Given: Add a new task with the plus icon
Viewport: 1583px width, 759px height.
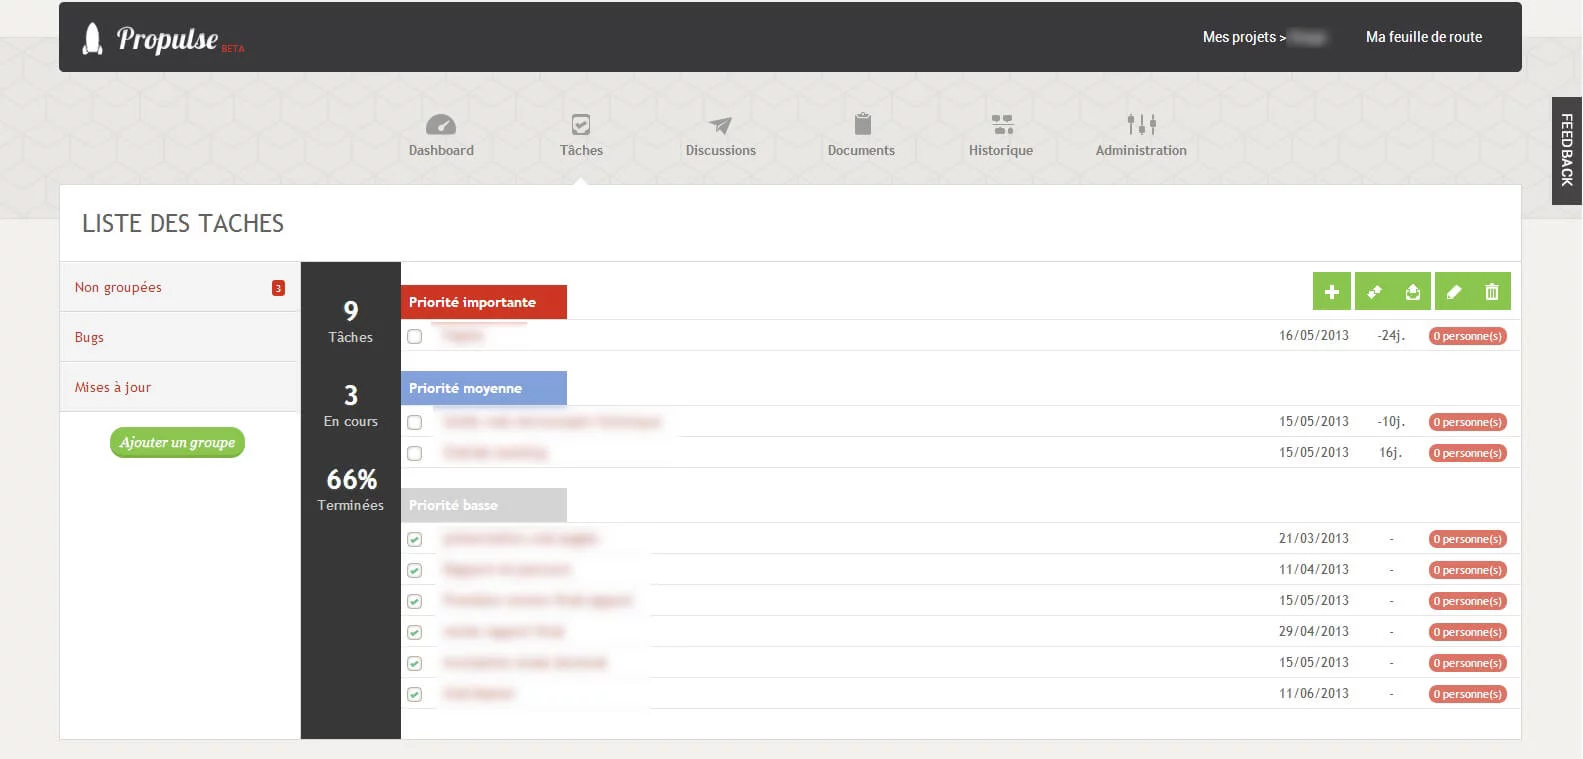Looking at the screenshot, I should 1332,291.
